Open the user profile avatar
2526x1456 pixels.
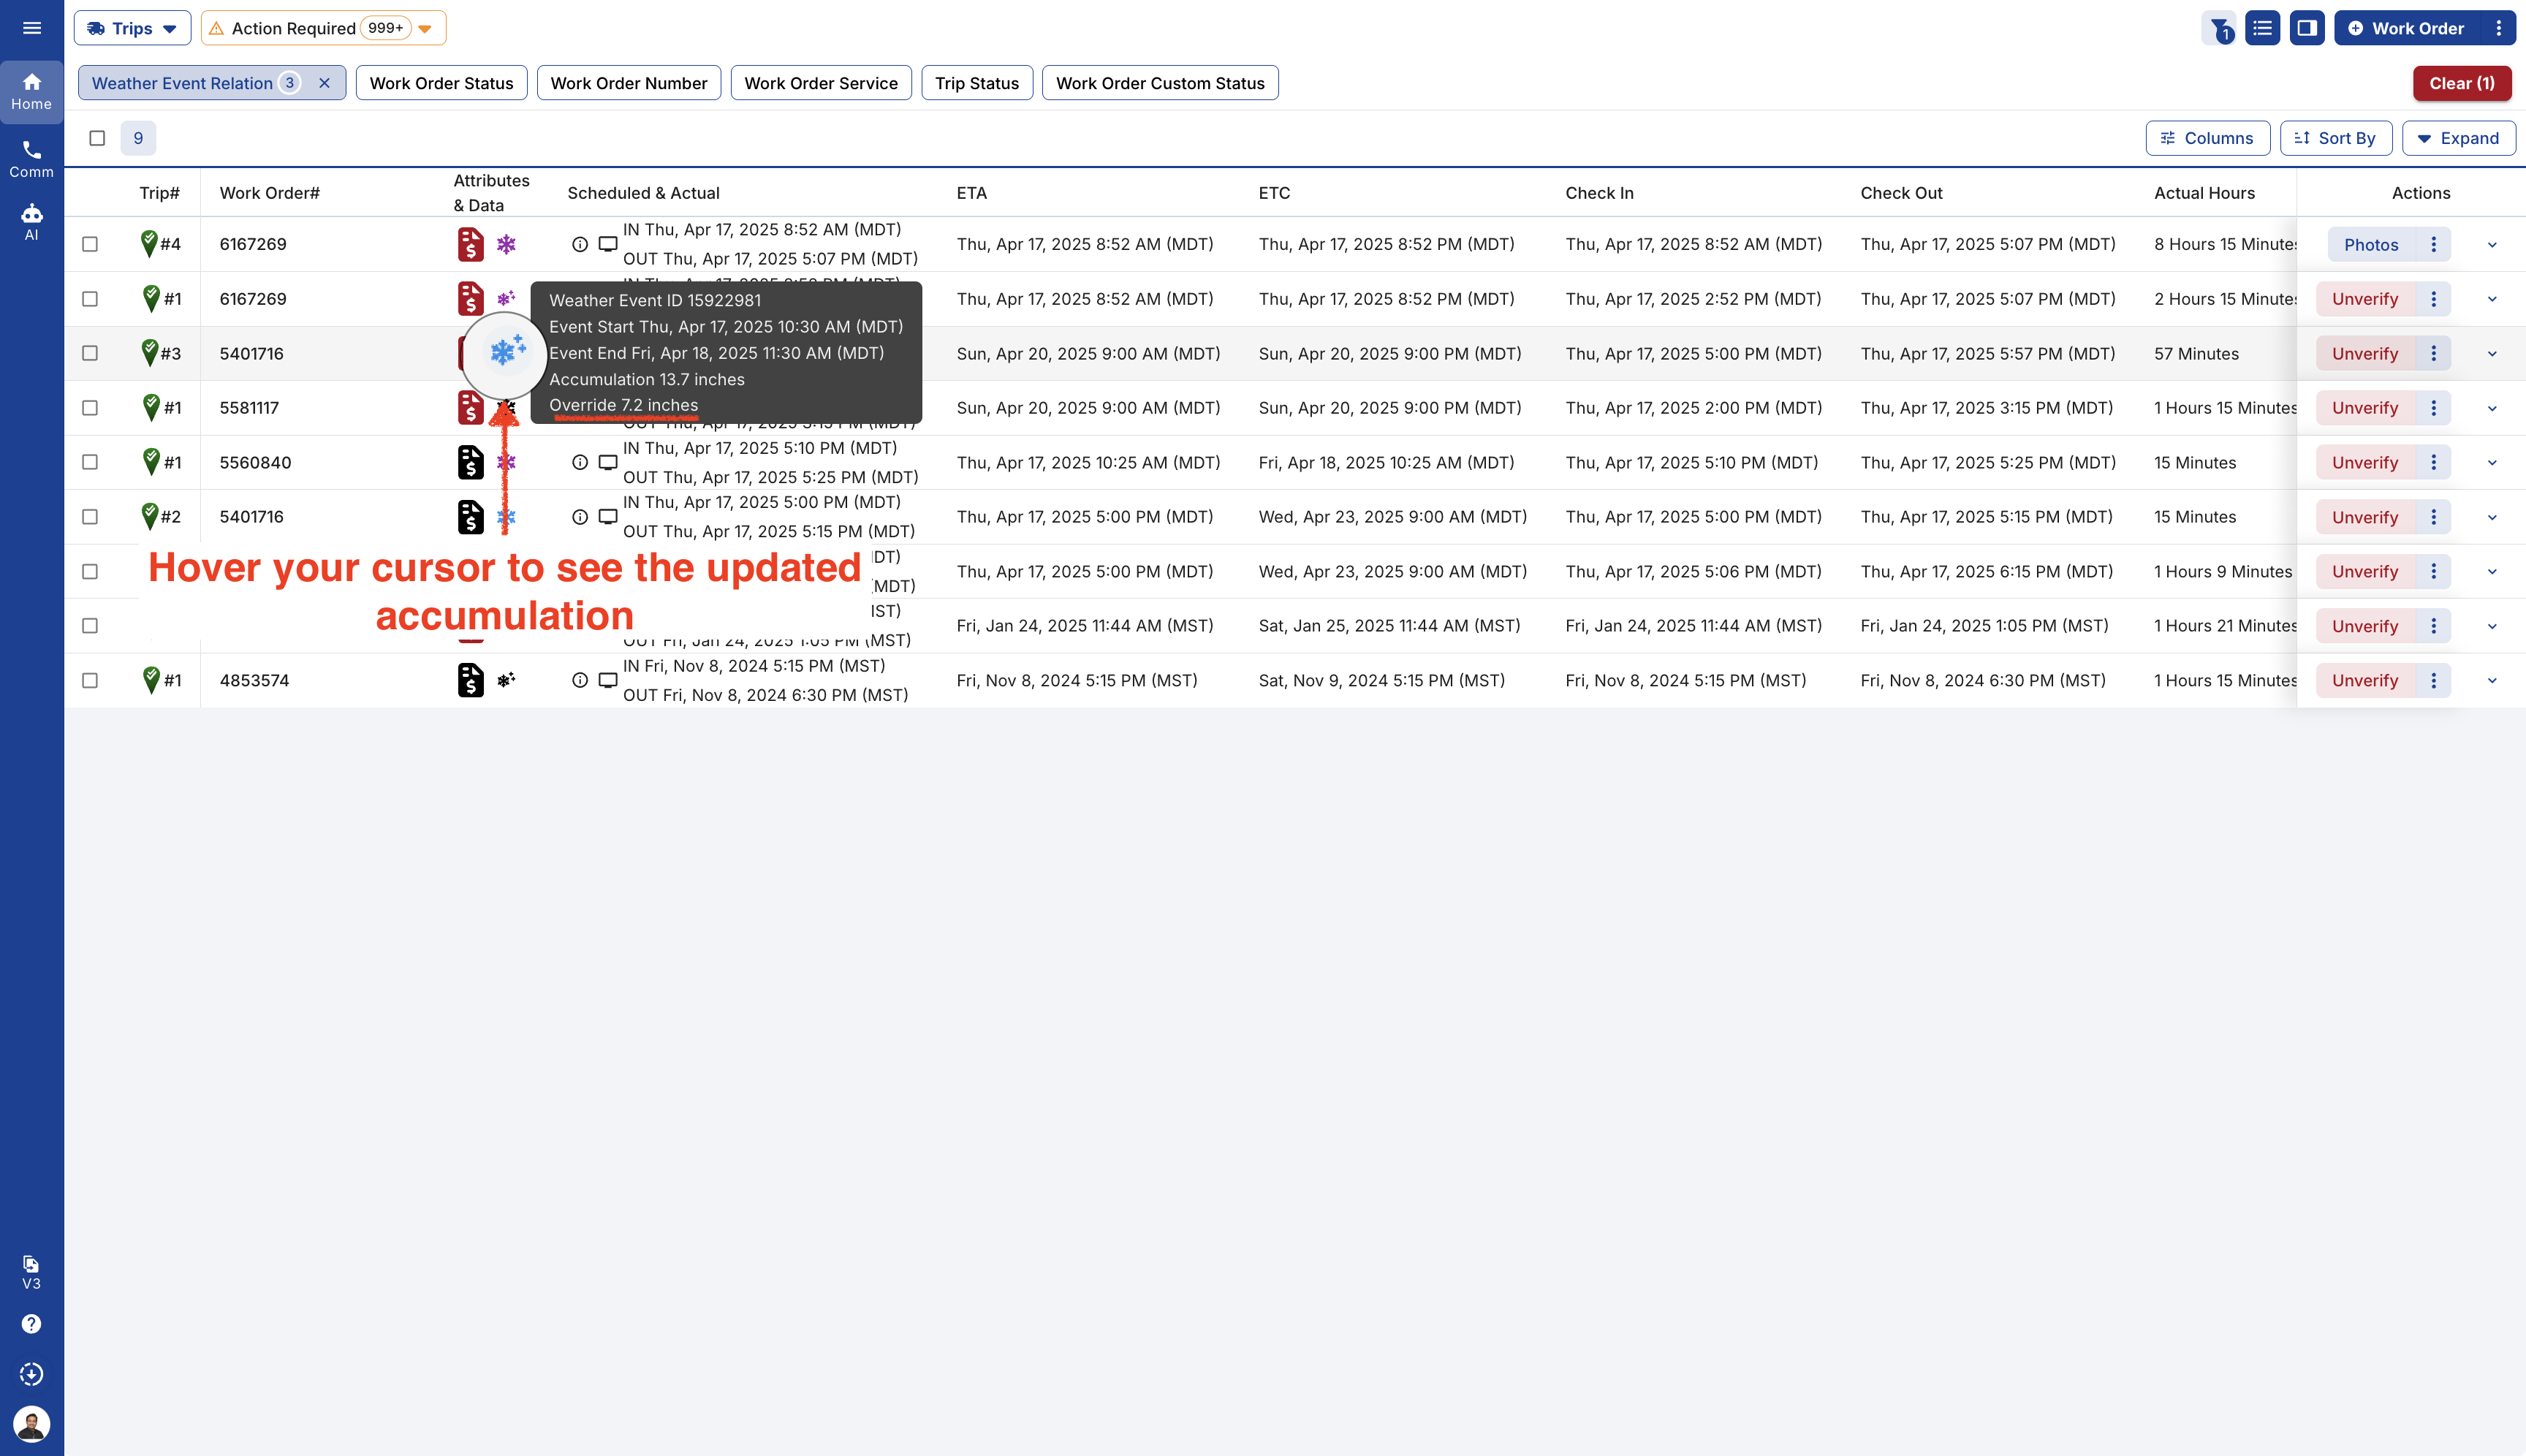[x=32, y=1423]
